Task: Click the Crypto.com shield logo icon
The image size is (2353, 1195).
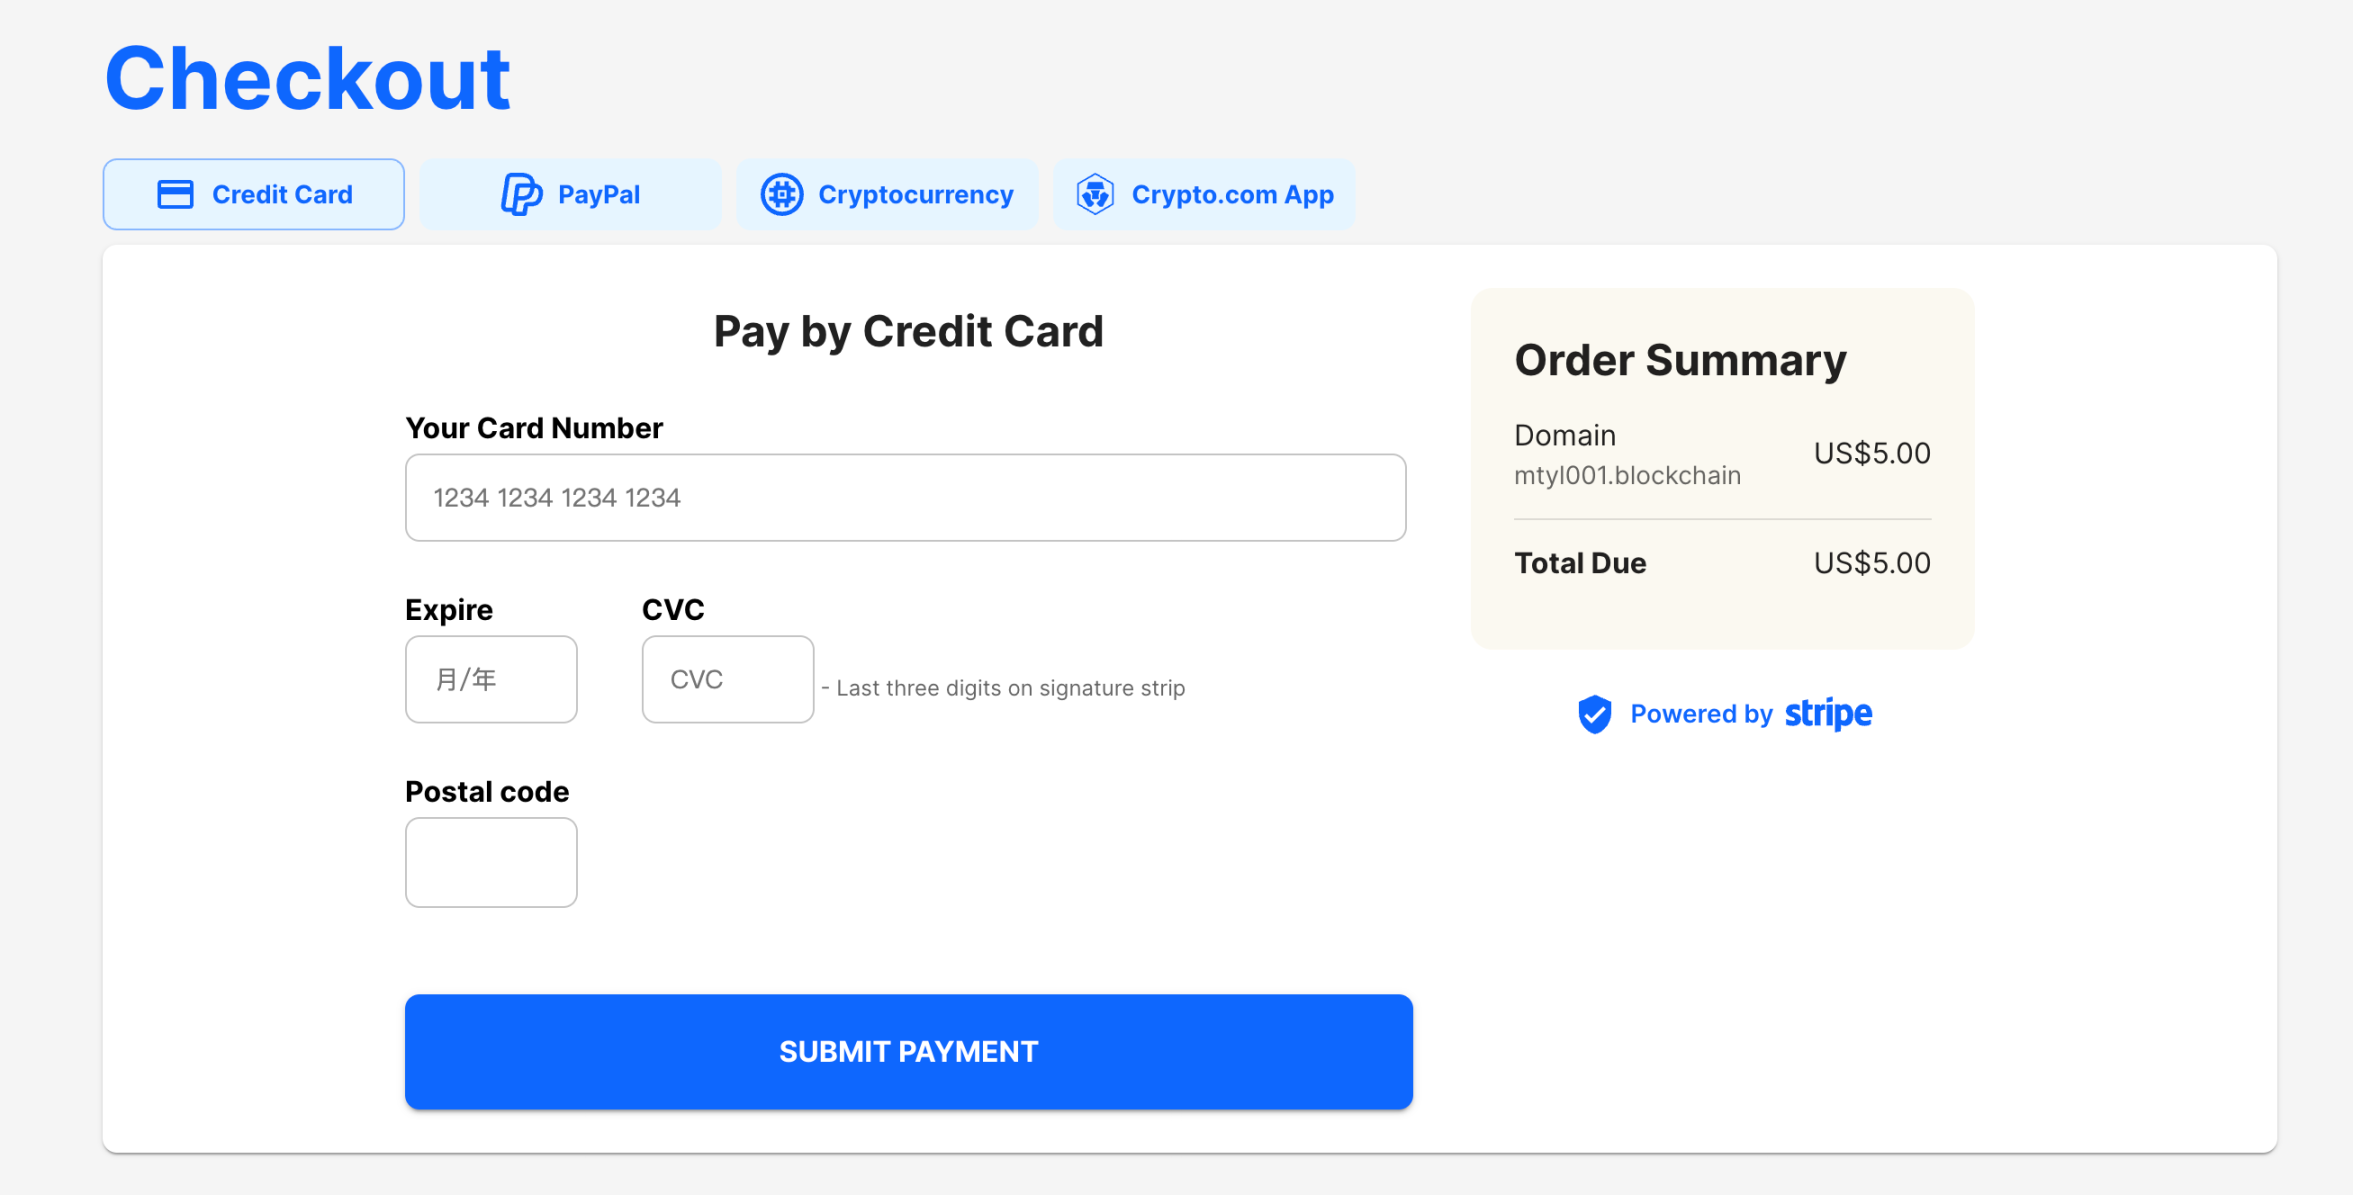Action: 1094,194
